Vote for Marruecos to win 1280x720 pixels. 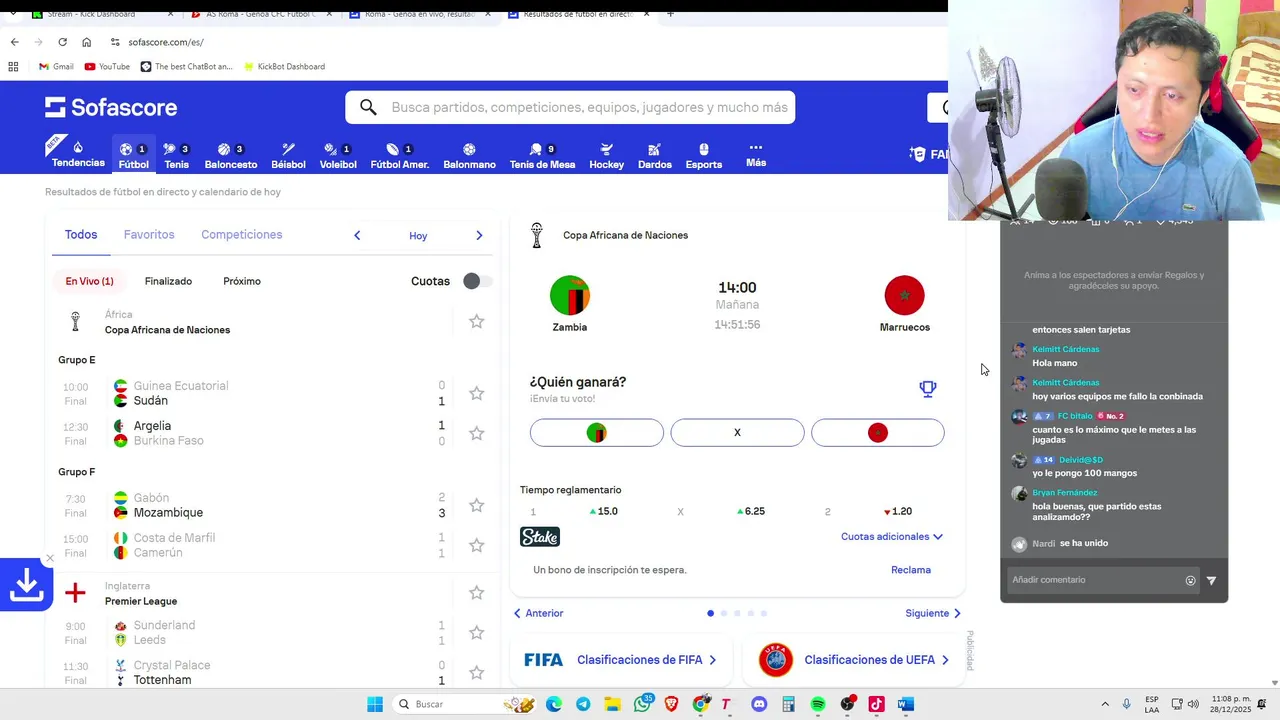tap(878, 433)
